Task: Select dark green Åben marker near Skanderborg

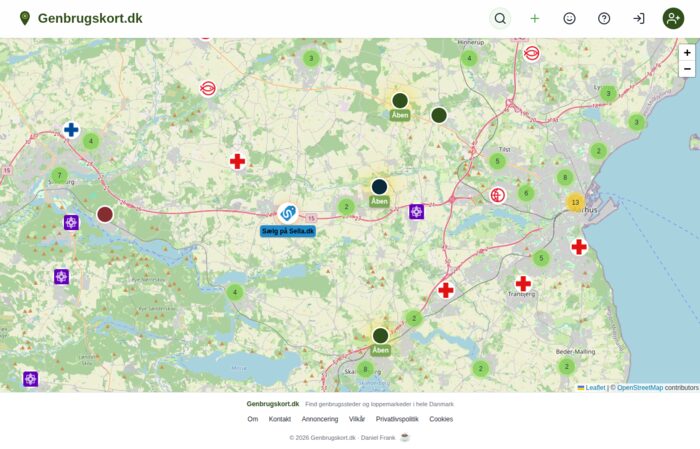Action: point(380,336)
